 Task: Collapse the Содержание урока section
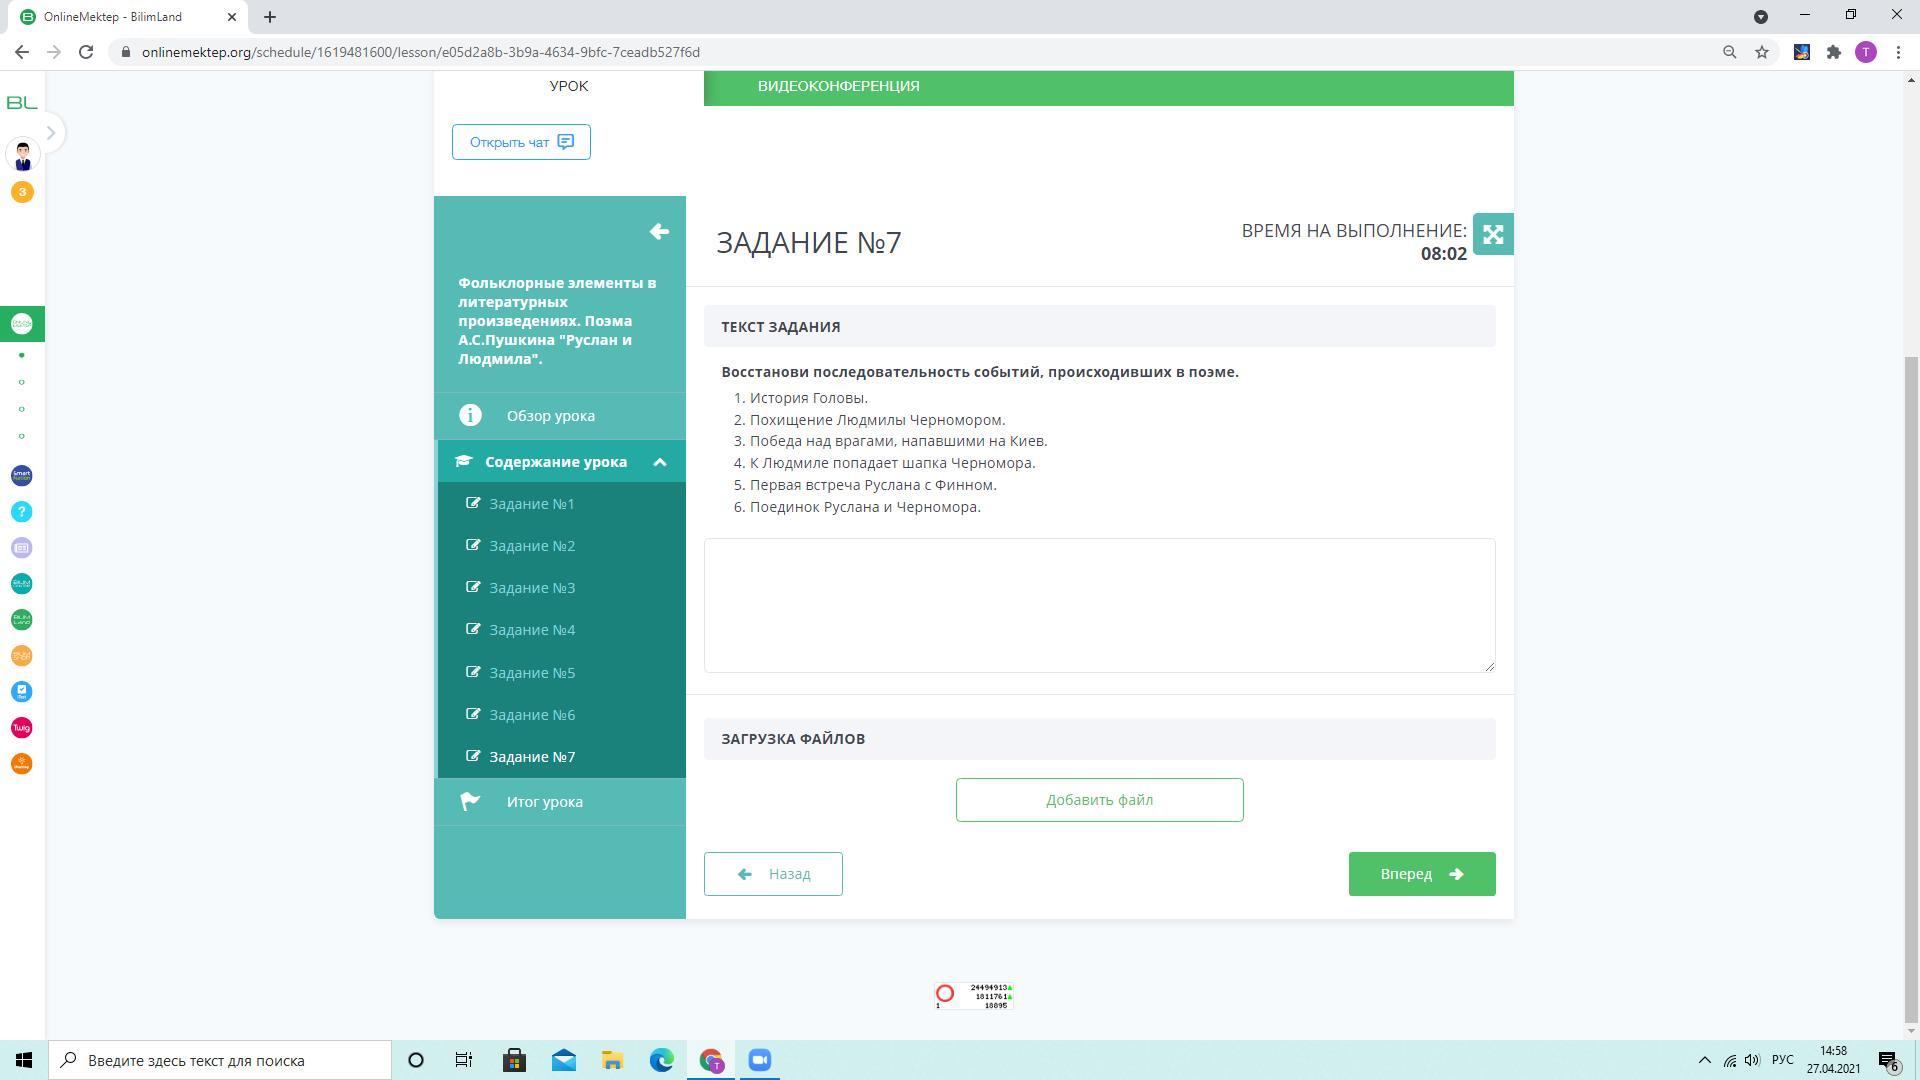click(659, 462)
